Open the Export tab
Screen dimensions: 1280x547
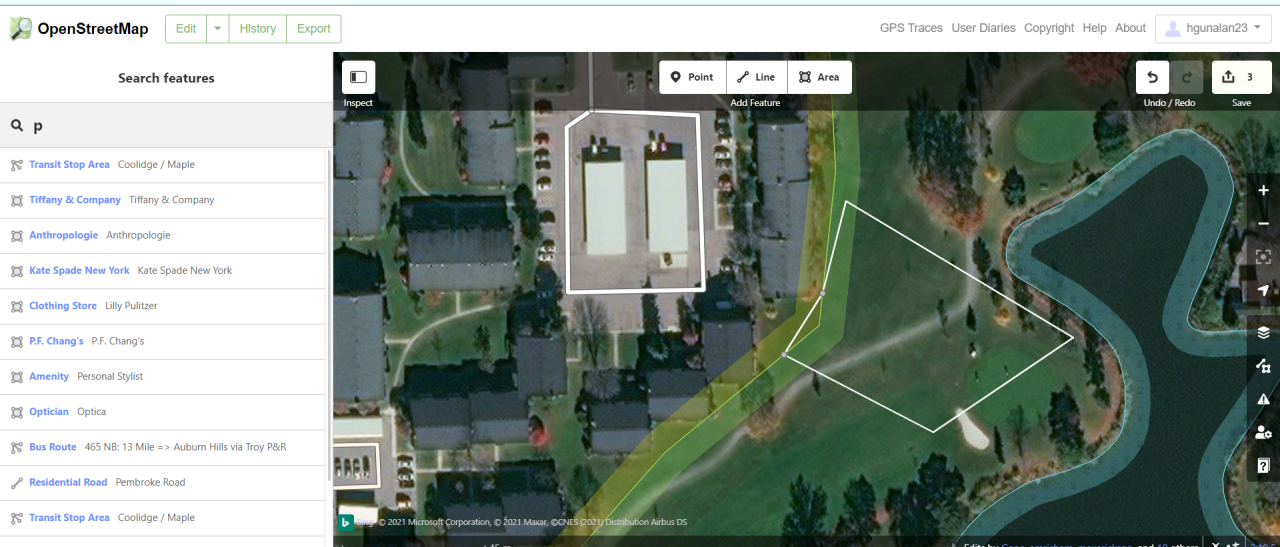point(314,29)
